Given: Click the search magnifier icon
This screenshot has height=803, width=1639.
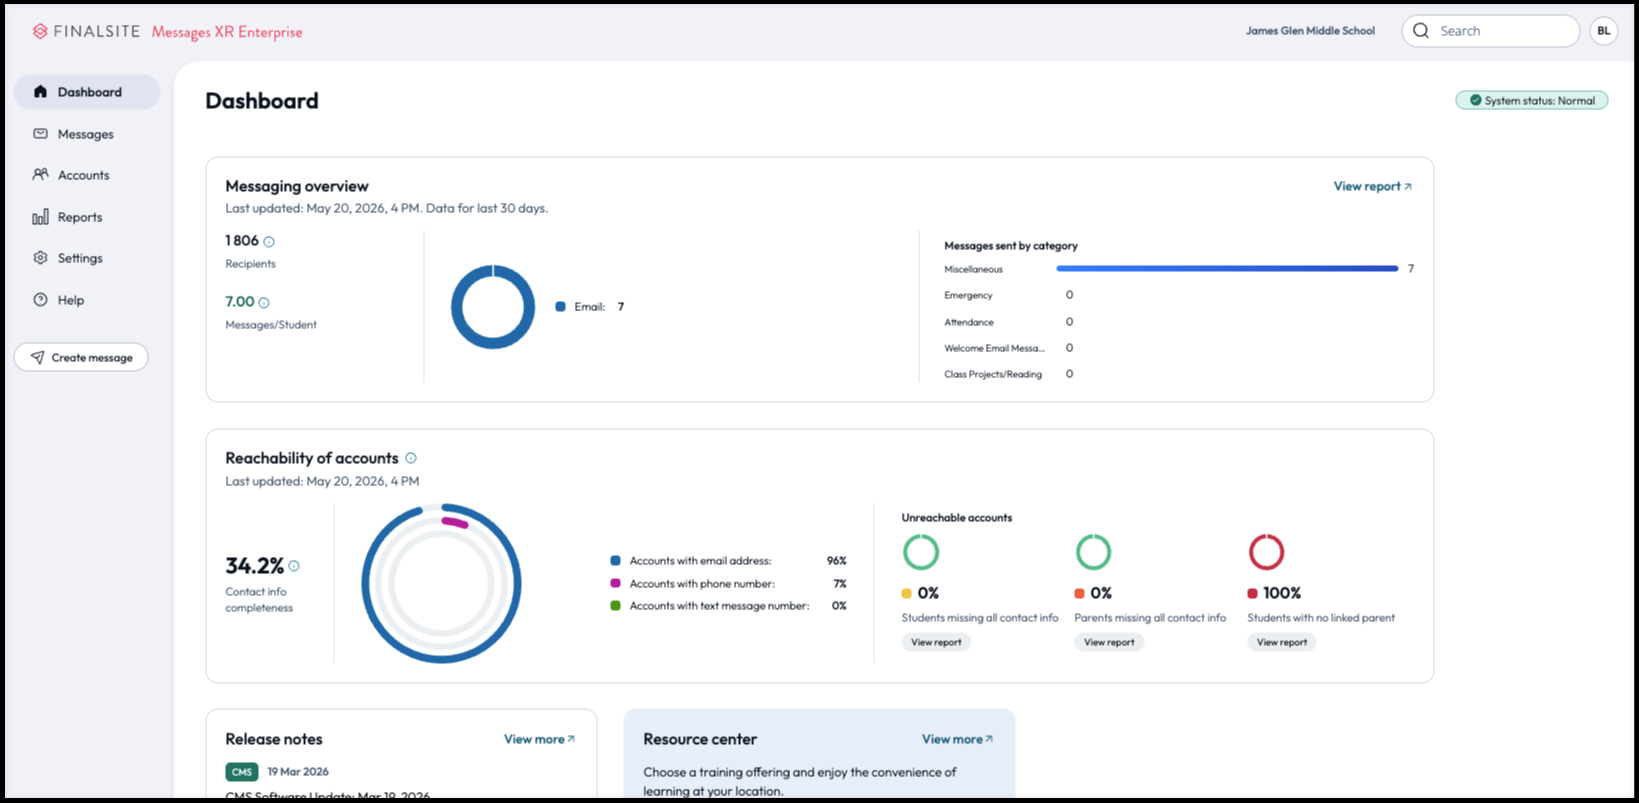Looking at the screenshot, I should pos(1421,31).
